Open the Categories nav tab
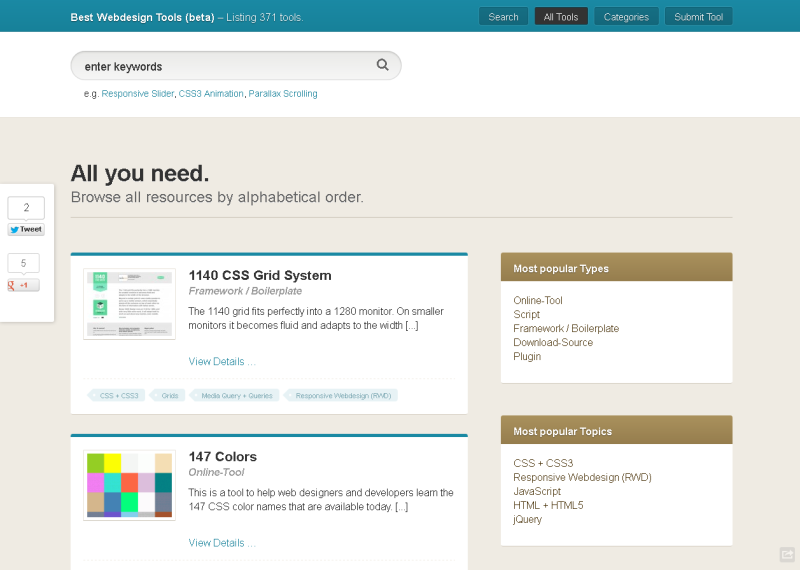This screenshot has width=800, height=570. (x=626, y=17)
